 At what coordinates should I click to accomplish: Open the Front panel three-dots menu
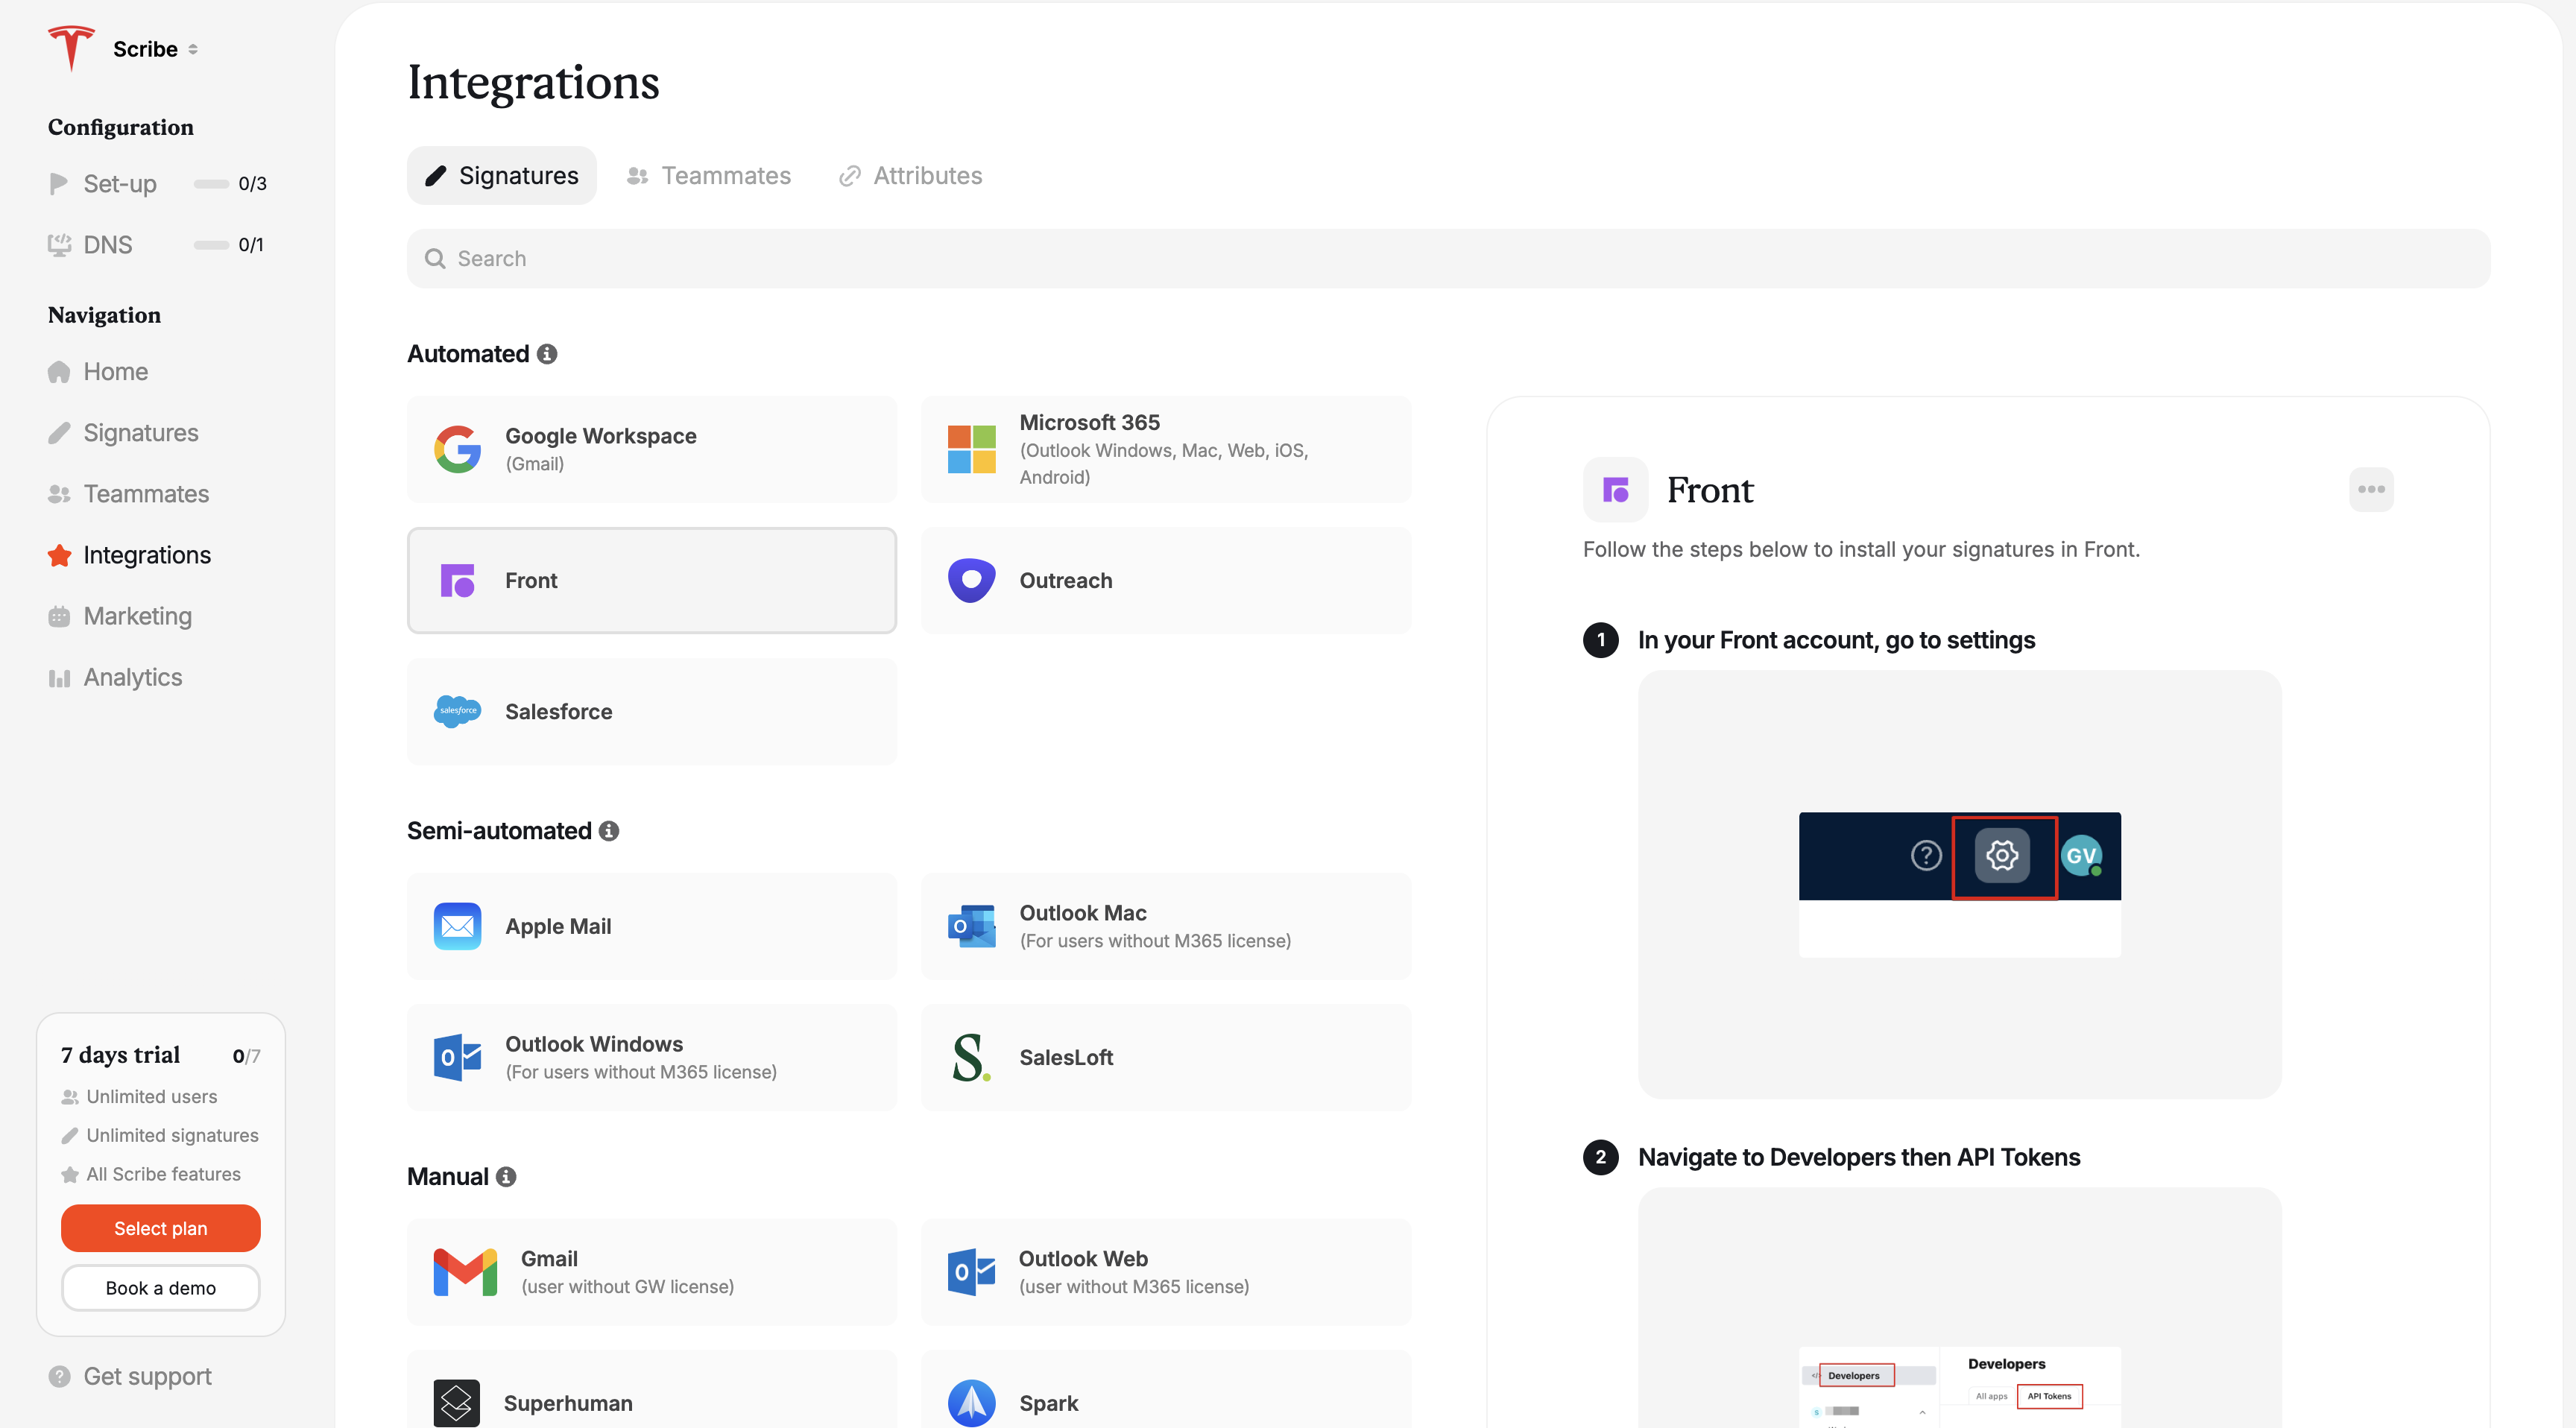(x=2370, y=489)
